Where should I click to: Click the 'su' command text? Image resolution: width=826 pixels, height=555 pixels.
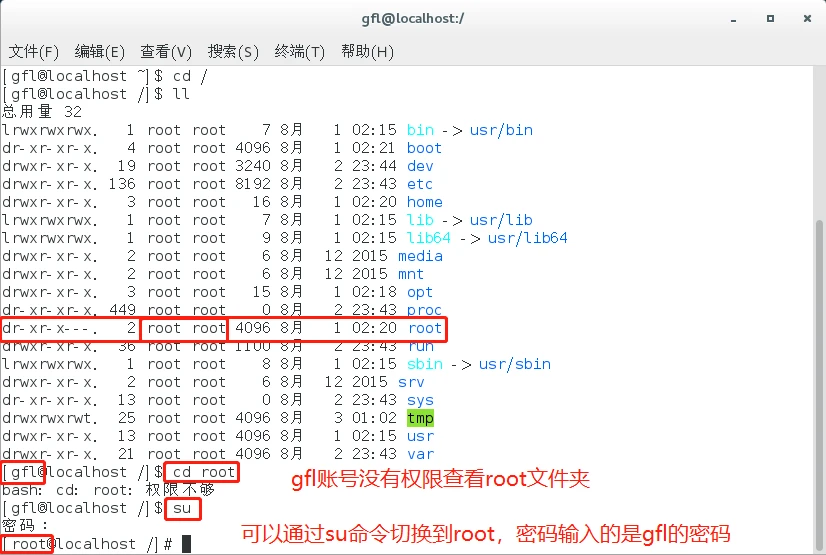pos(183,508)
